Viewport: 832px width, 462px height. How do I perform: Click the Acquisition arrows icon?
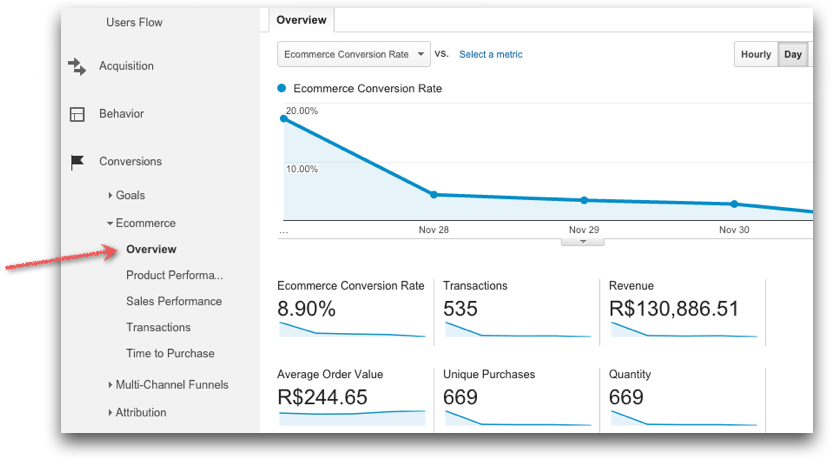click(77, 66)
